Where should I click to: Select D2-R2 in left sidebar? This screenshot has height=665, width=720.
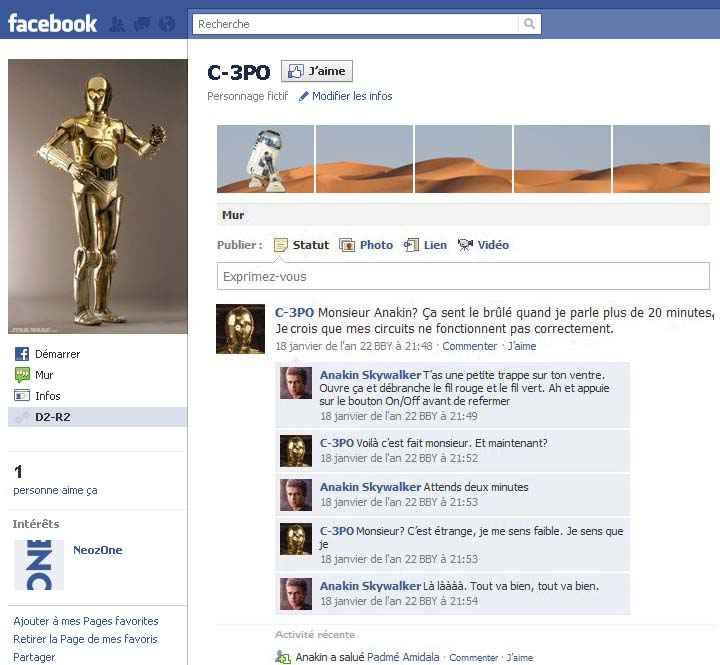click(x=97, y=417)
